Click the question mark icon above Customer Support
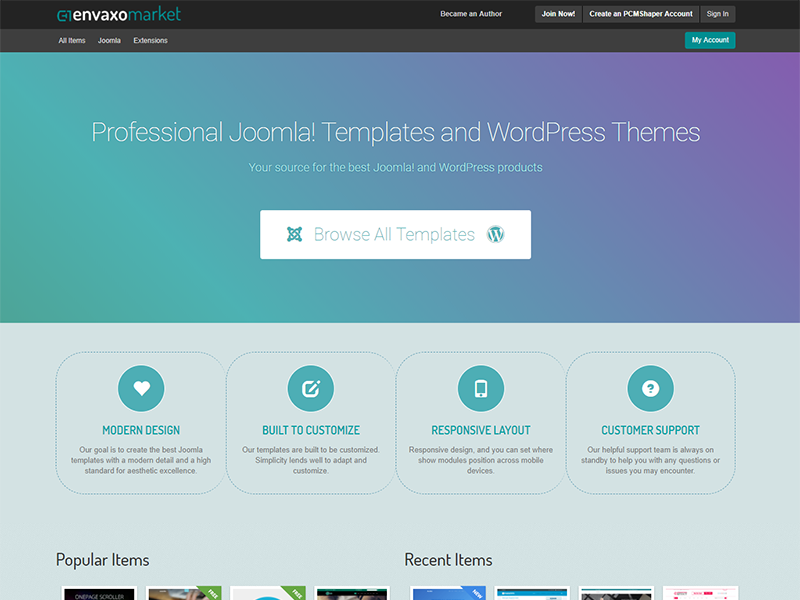Viewport: 800px width, 600px height. 651,388
